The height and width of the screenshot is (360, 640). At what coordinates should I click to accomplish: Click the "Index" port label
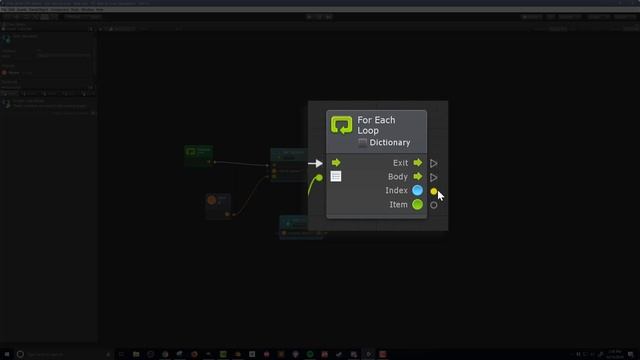396,191
